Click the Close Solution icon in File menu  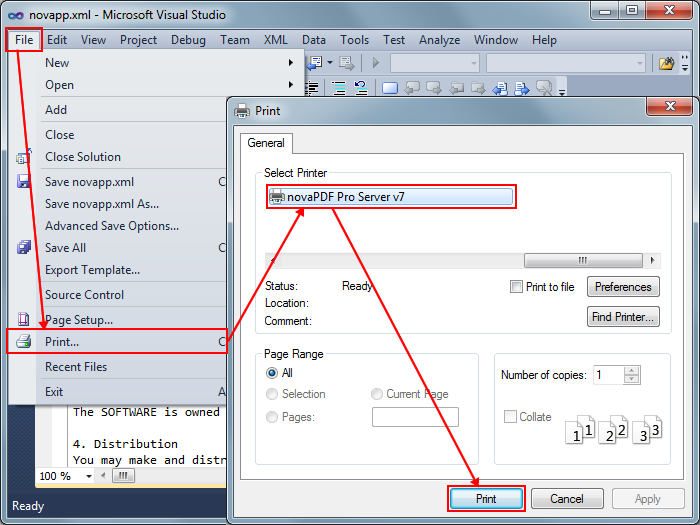(x=23, y=157)
